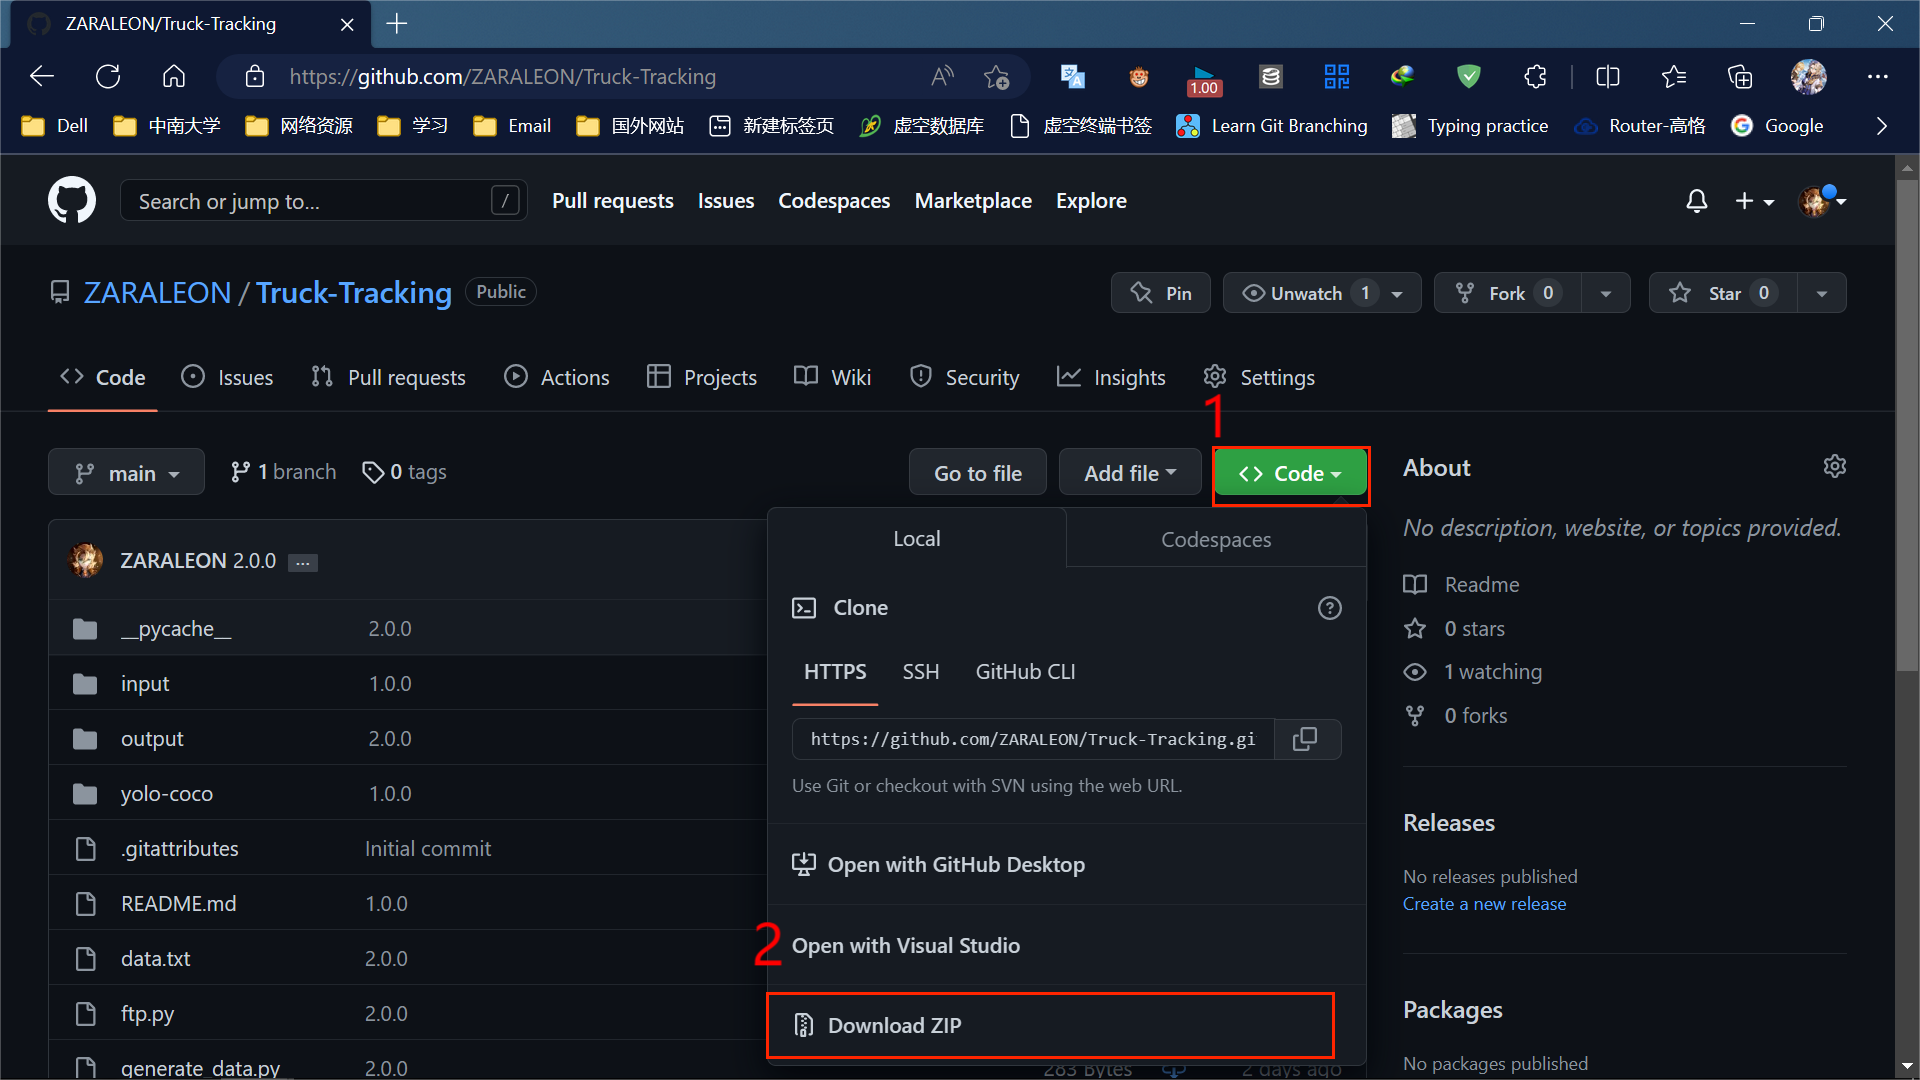
Task: Open notifications bell icon
Action: (x=1696, y=201)
